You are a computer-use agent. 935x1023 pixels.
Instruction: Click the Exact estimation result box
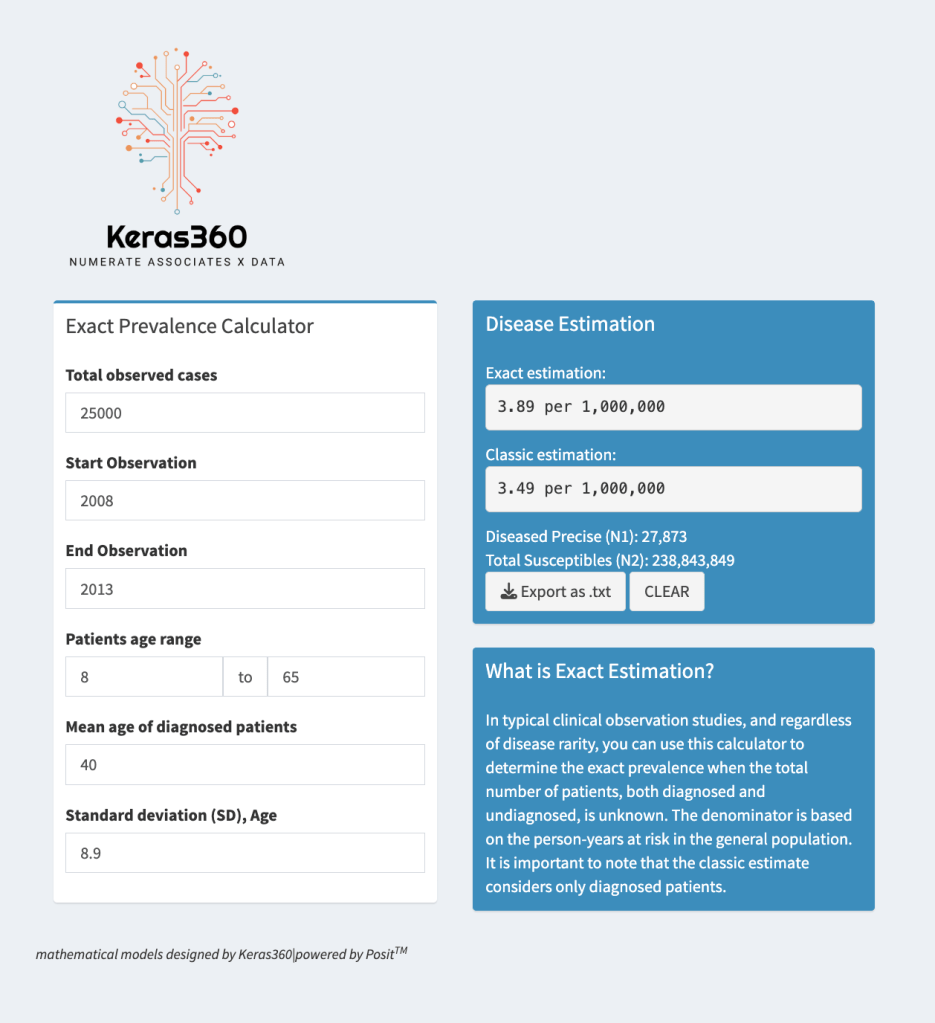(x=673, y=407)
